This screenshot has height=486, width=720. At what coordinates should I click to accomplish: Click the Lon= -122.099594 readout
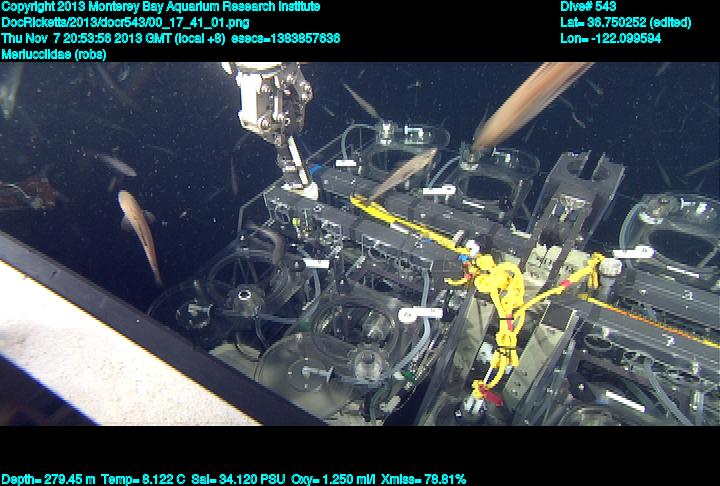[x=611, y=38]
